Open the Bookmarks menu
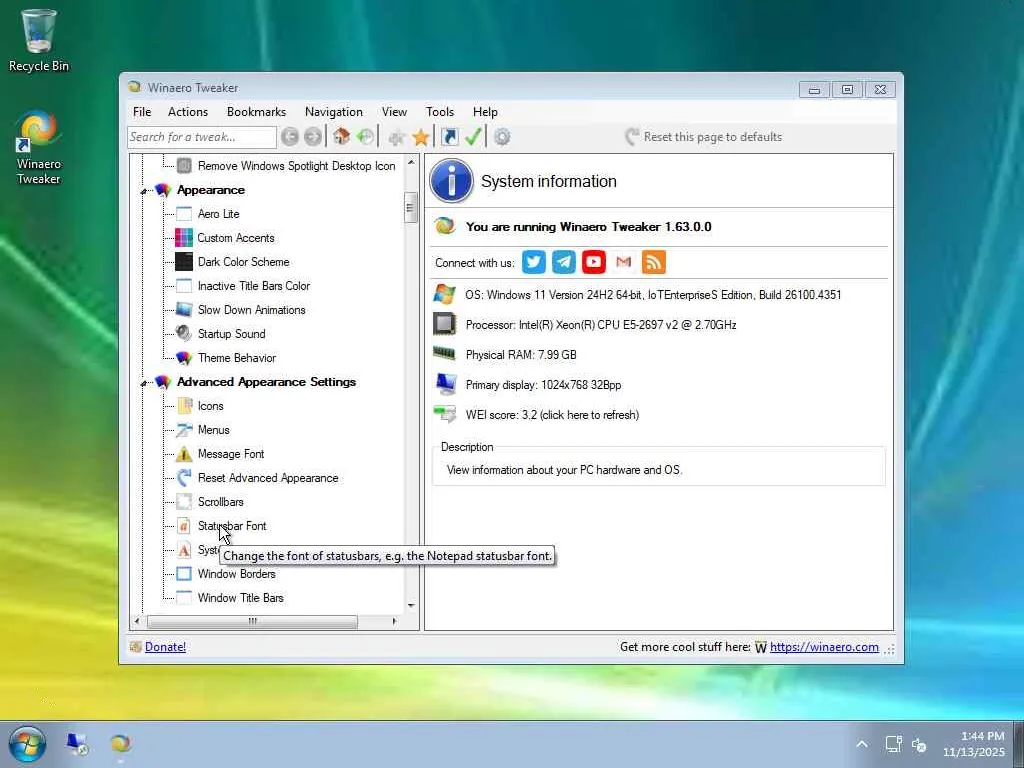Screen dimensions: 1024x768 257,112
